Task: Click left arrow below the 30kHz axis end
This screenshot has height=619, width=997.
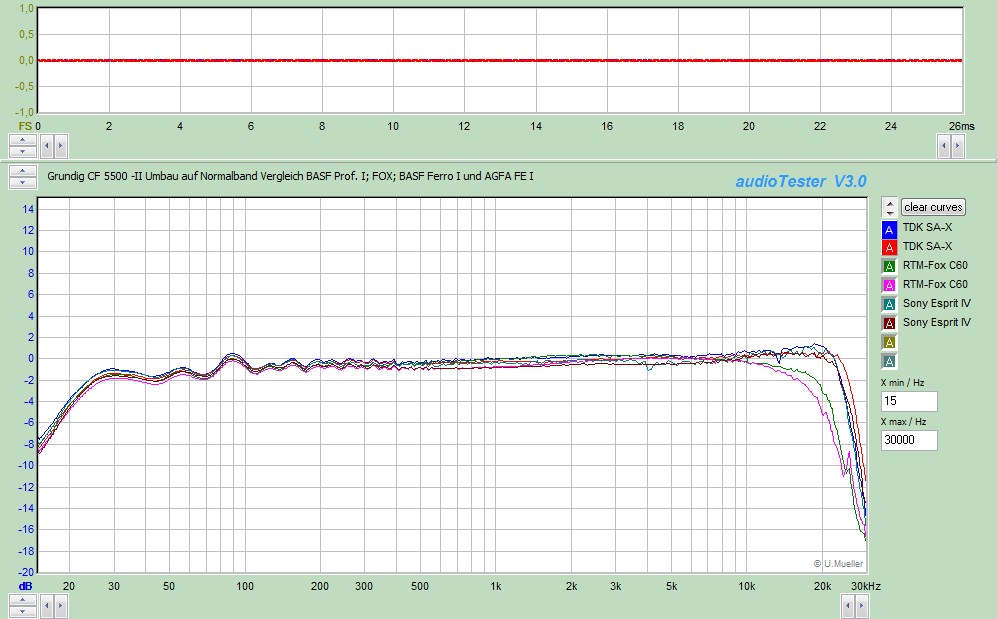Action: (846, 604)
